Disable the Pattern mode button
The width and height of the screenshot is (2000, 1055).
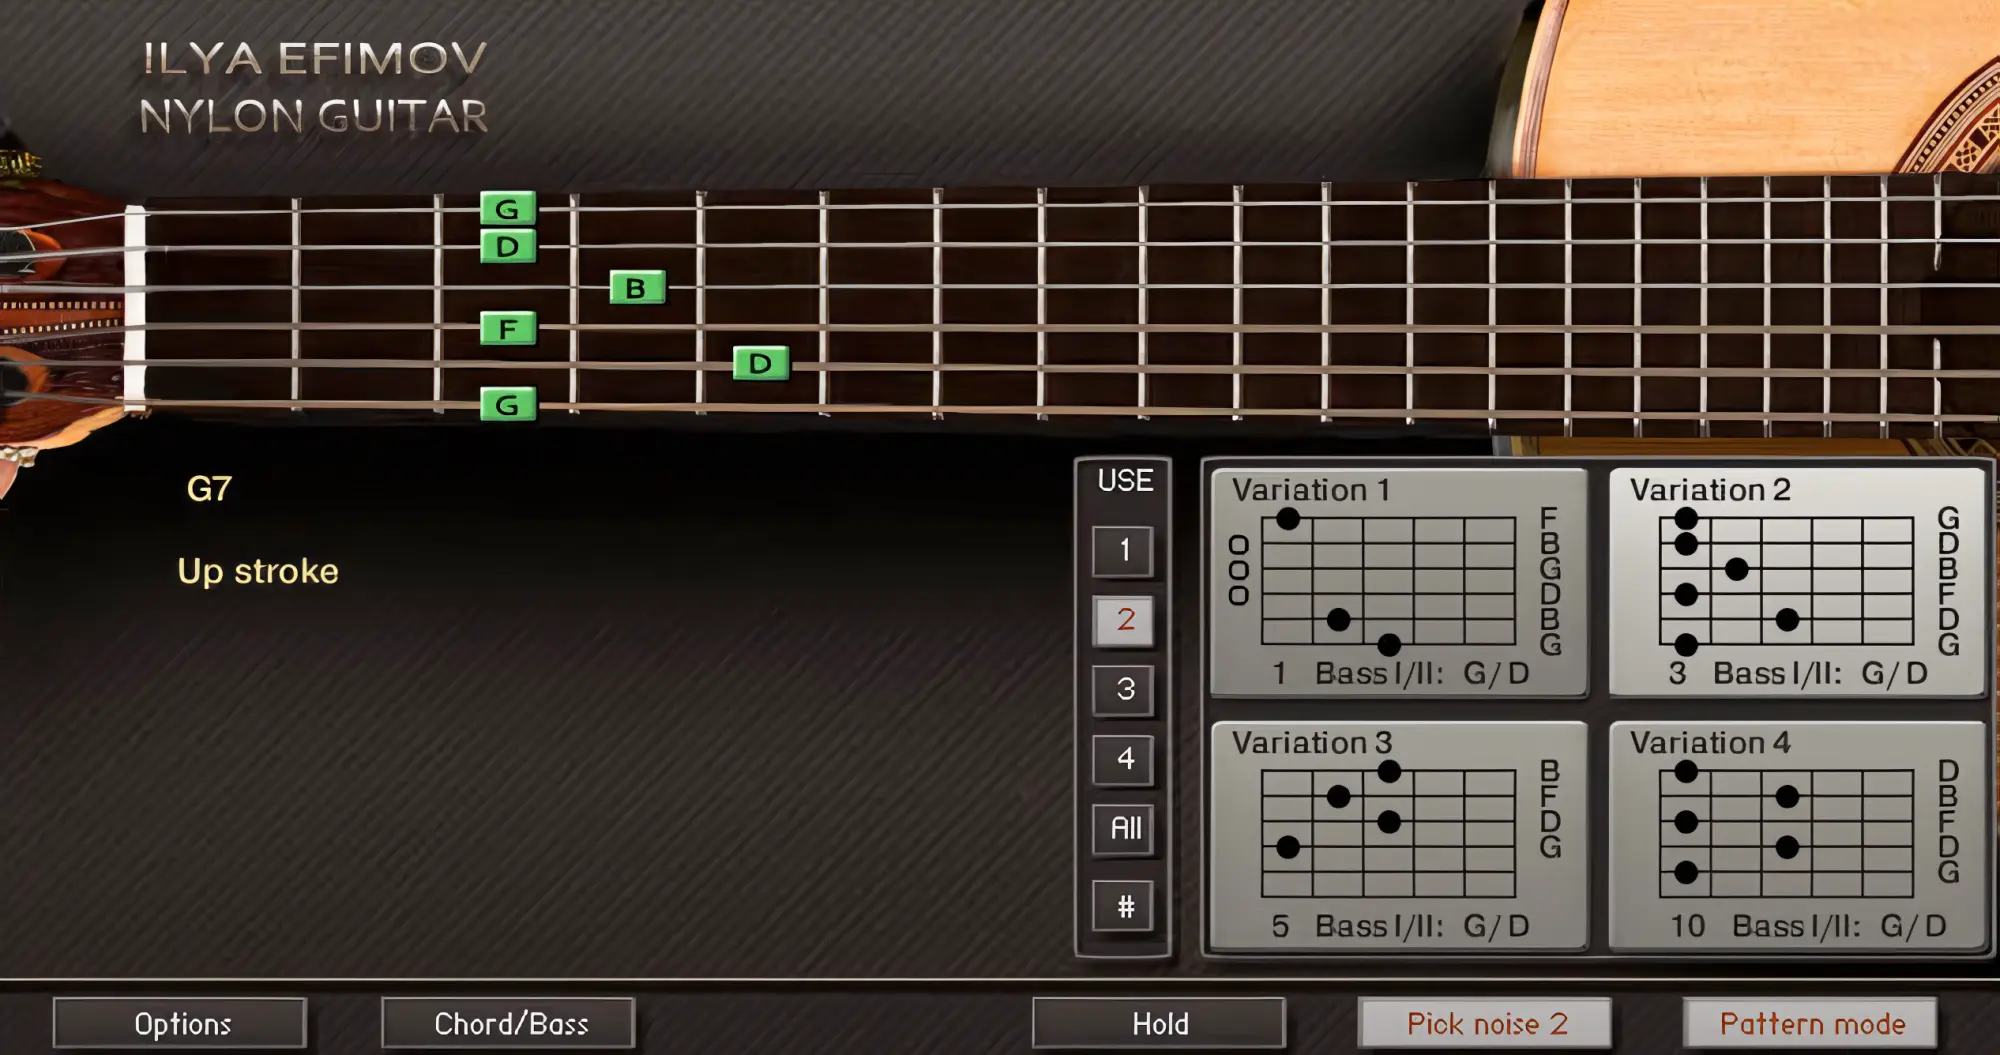1811,1023
